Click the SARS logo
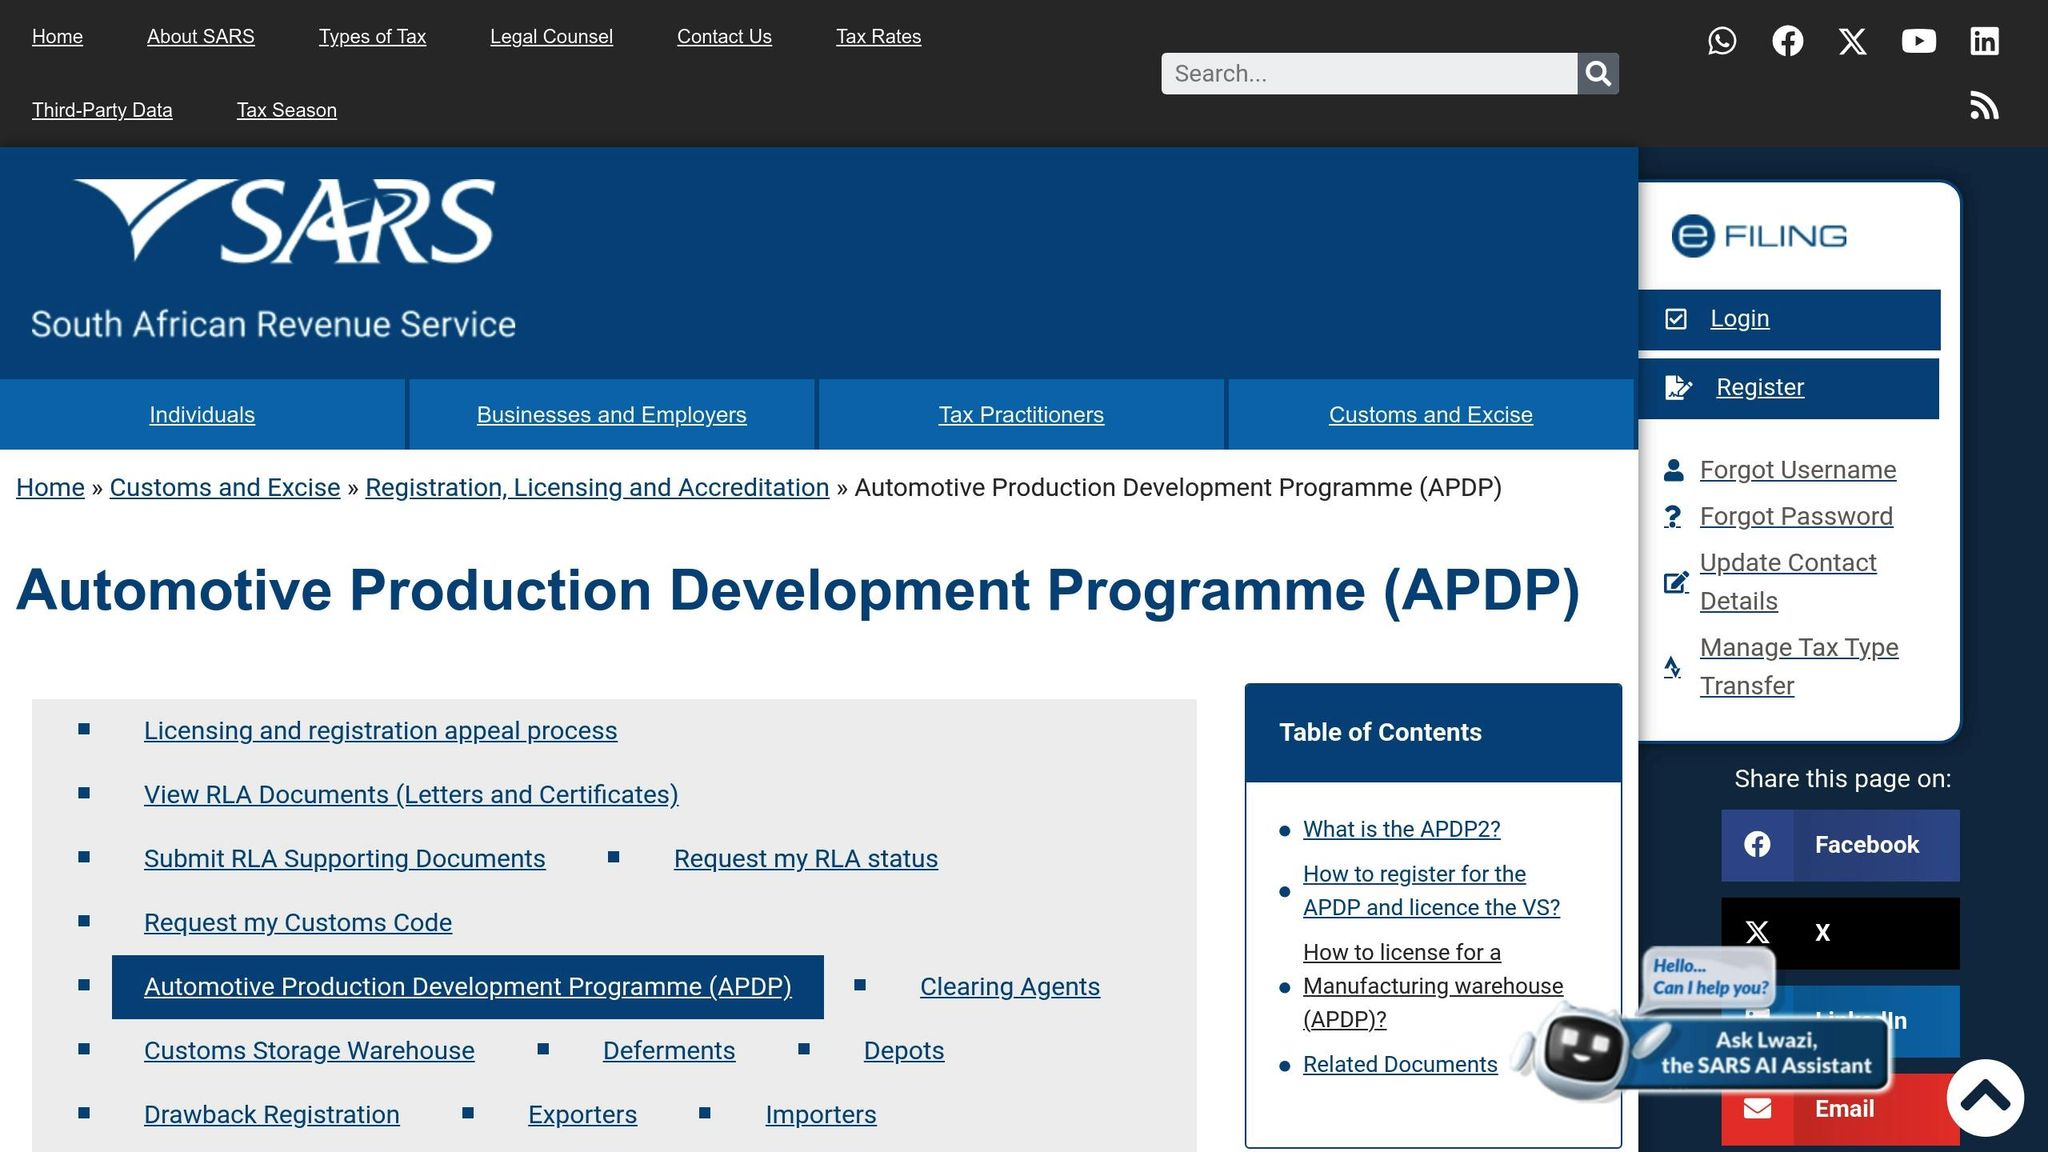This screenshot has height=1152, width=2048. click(x=285, y=222)
